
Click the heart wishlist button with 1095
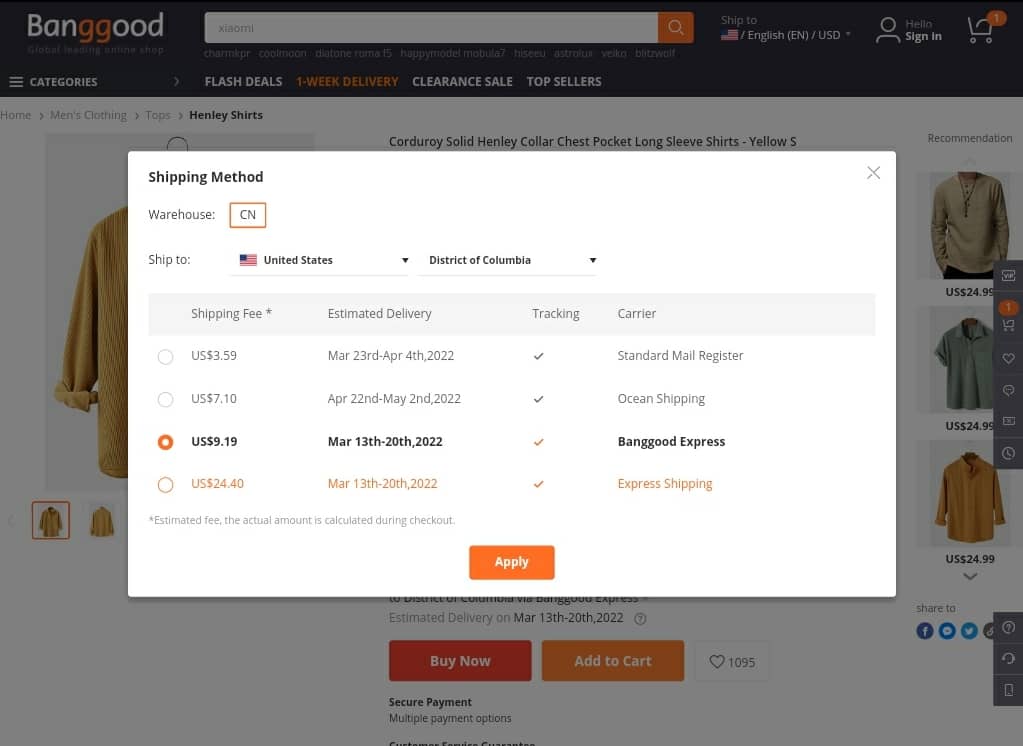[x=731, y=662]
